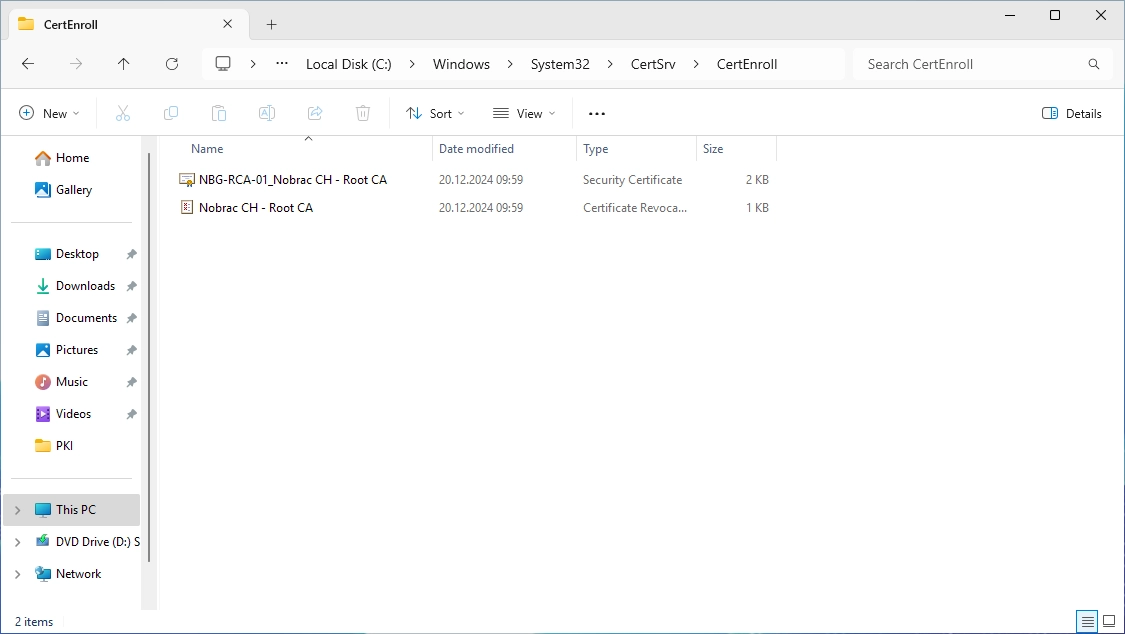Go up one folder with Up arrow

point(123,64)
